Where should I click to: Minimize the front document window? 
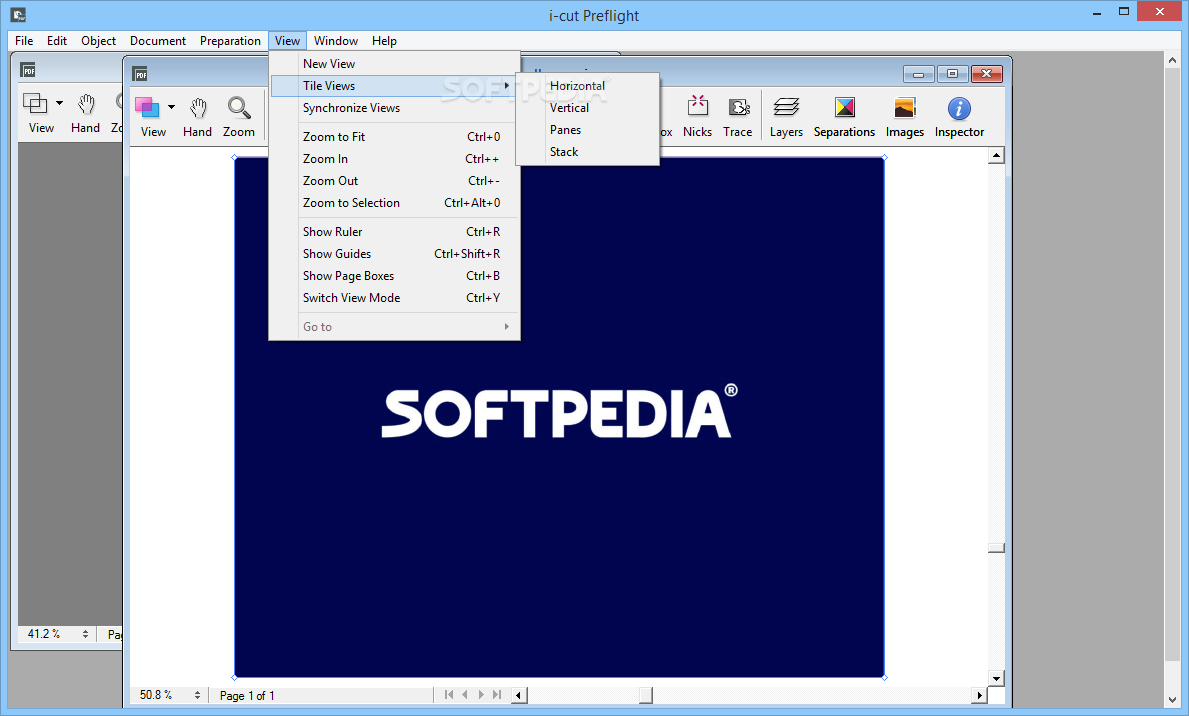click(919, 74)
